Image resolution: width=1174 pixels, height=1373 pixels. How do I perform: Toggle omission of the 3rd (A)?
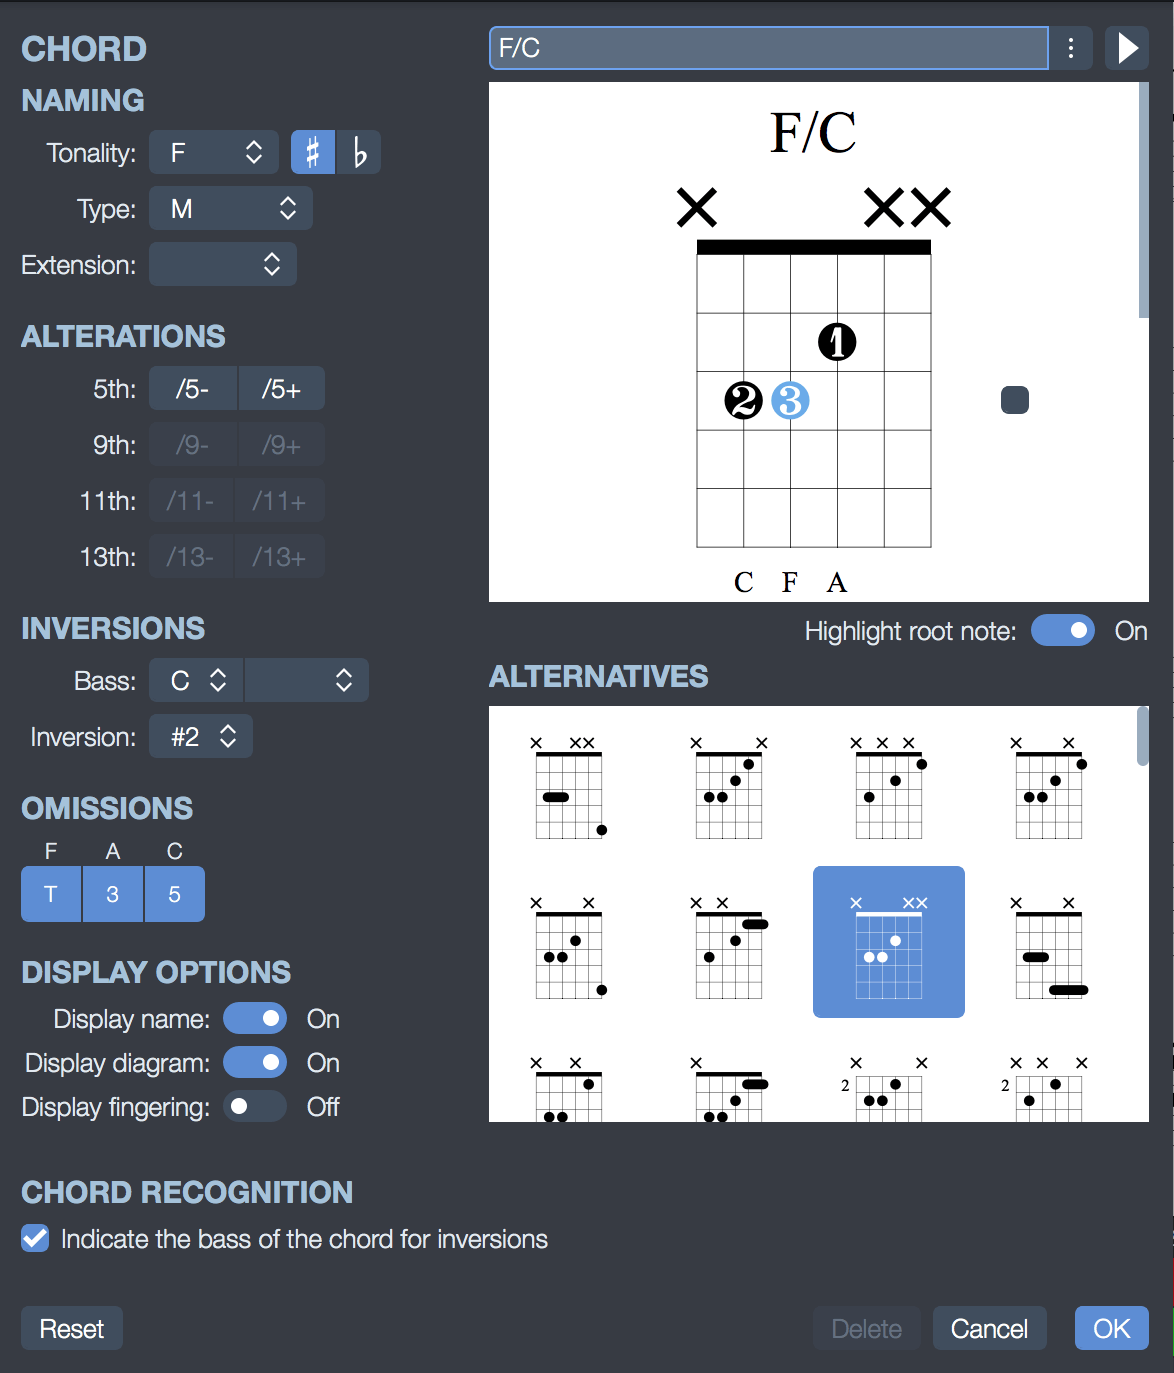point(113,894)
